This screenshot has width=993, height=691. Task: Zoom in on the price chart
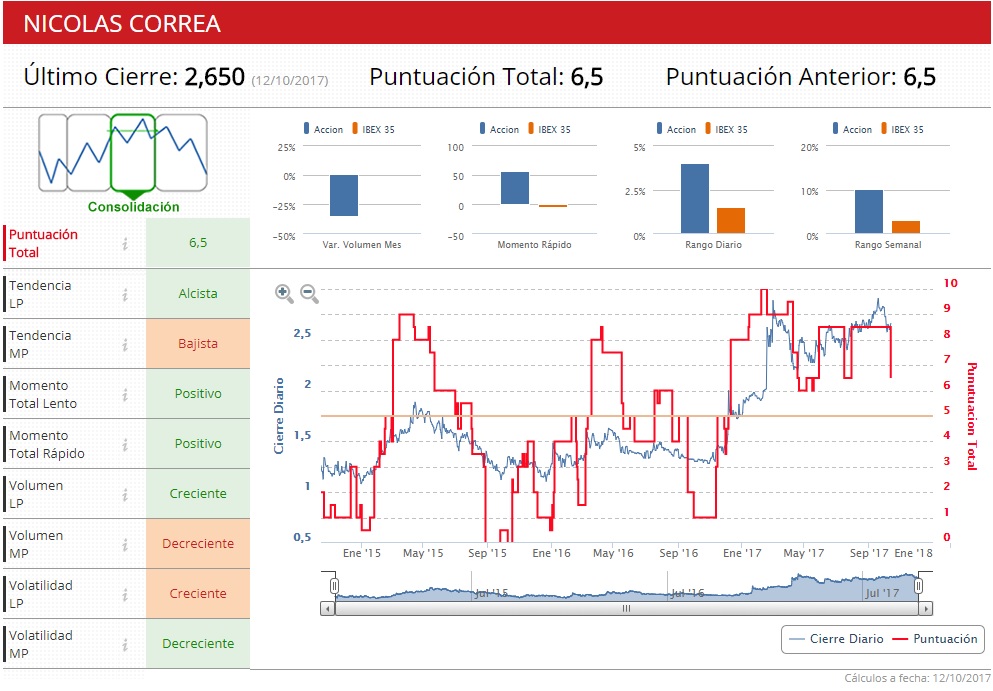click(x=284, y=293)
